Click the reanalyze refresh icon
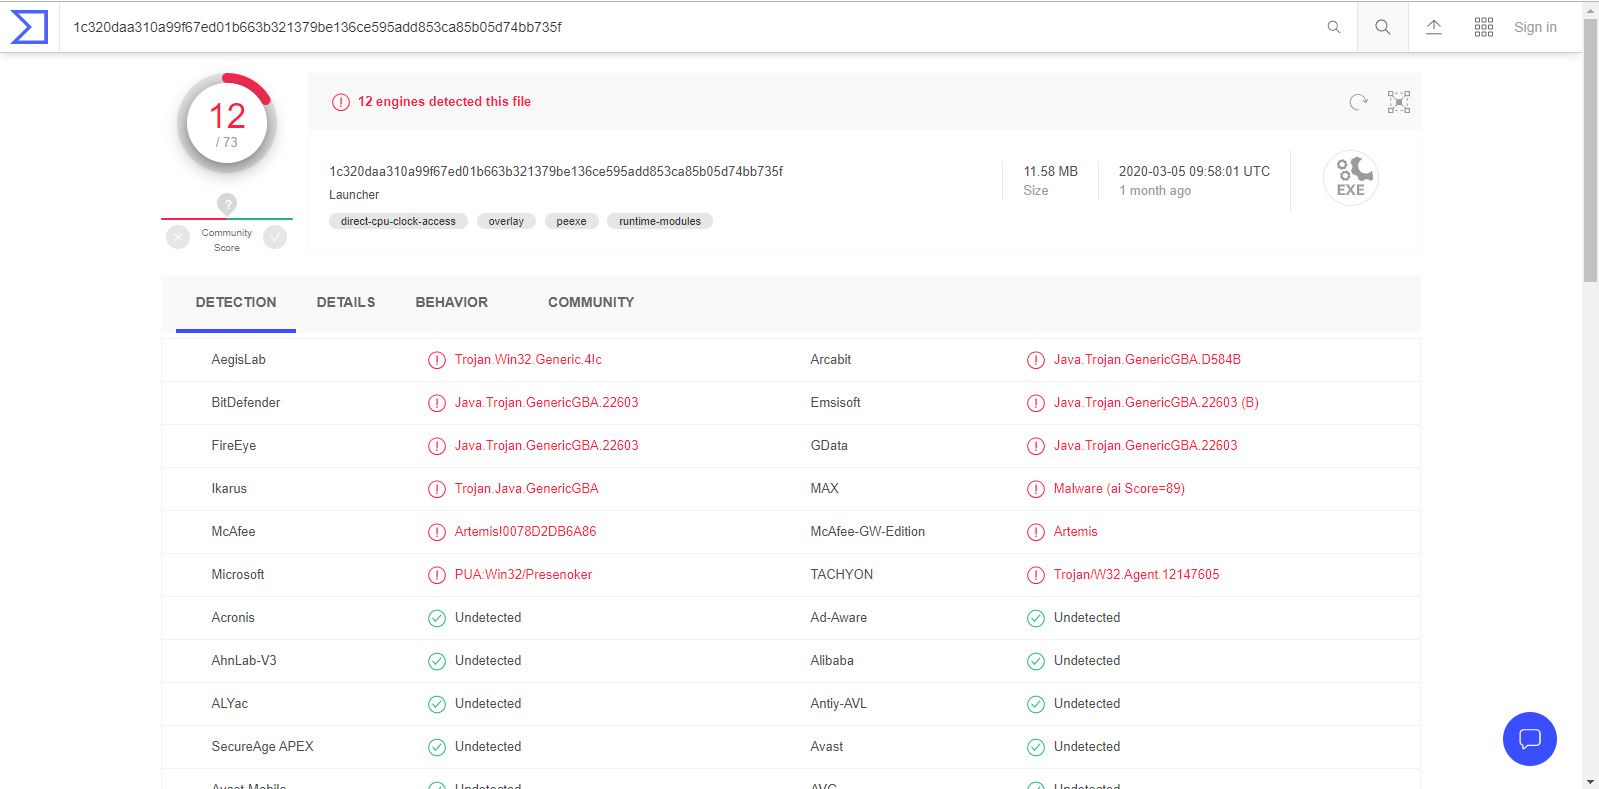This screenshot has width=1599, height=789. [1358, 102]
